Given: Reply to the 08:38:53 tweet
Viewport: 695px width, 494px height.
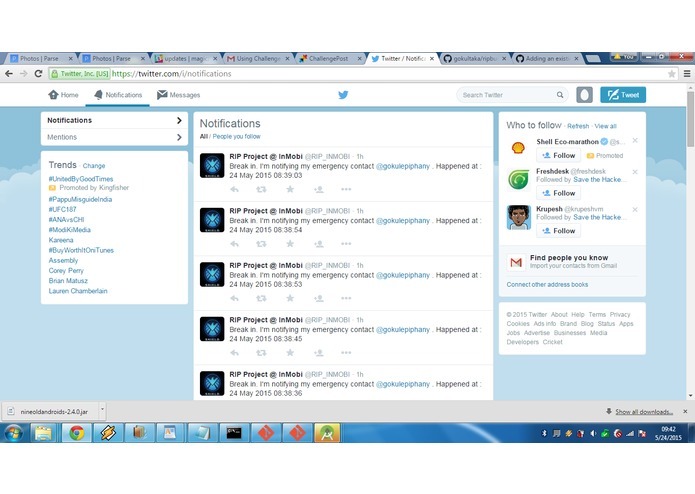Looking at the screenshot, I should pos(234,299).
